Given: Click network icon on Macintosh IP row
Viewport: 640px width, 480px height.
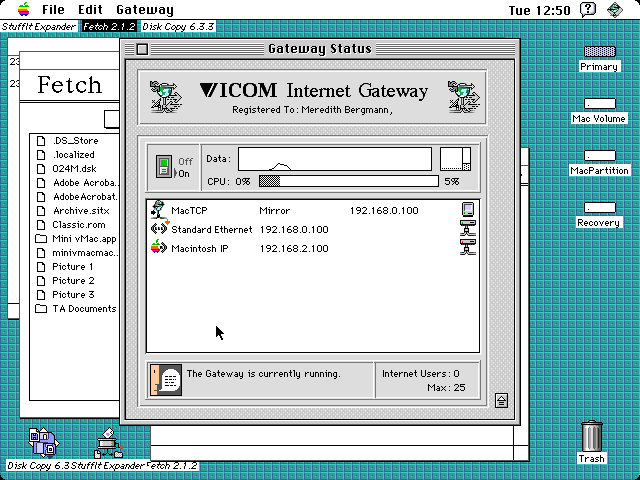Looking at the screenshot, I should pyautogui.click(x=468, y=247).
